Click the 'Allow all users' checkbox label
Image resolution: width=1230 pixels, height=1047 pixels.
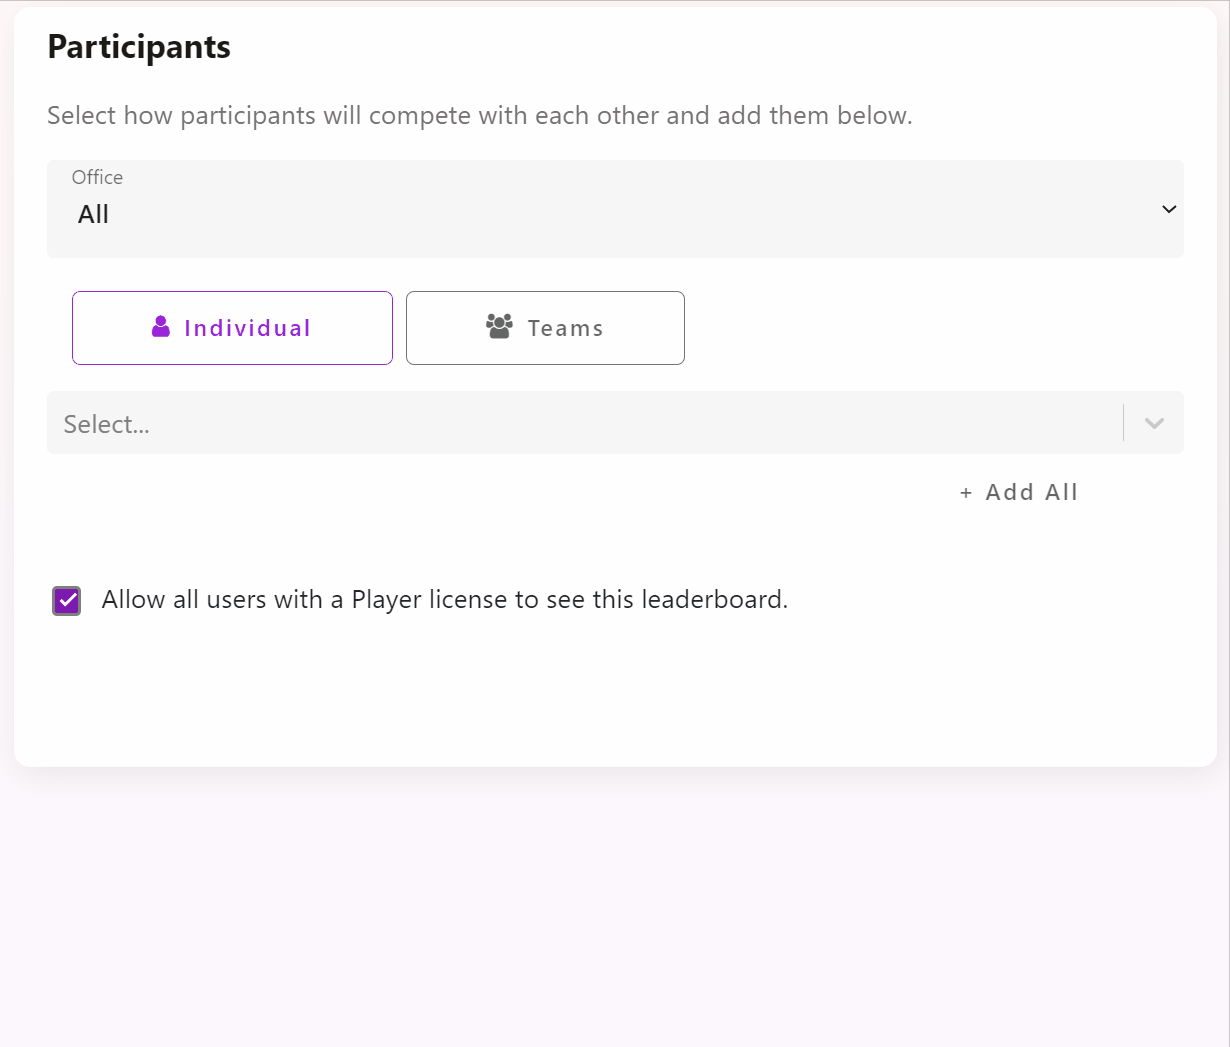point(445,600)
